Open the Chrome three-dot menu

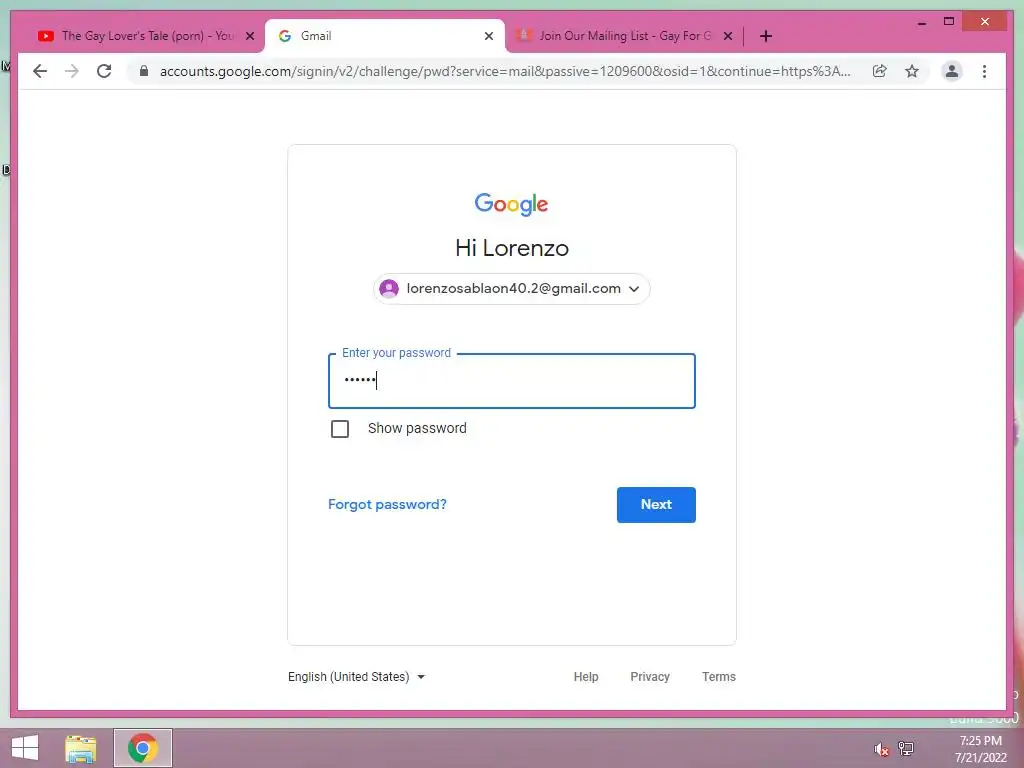984,71
